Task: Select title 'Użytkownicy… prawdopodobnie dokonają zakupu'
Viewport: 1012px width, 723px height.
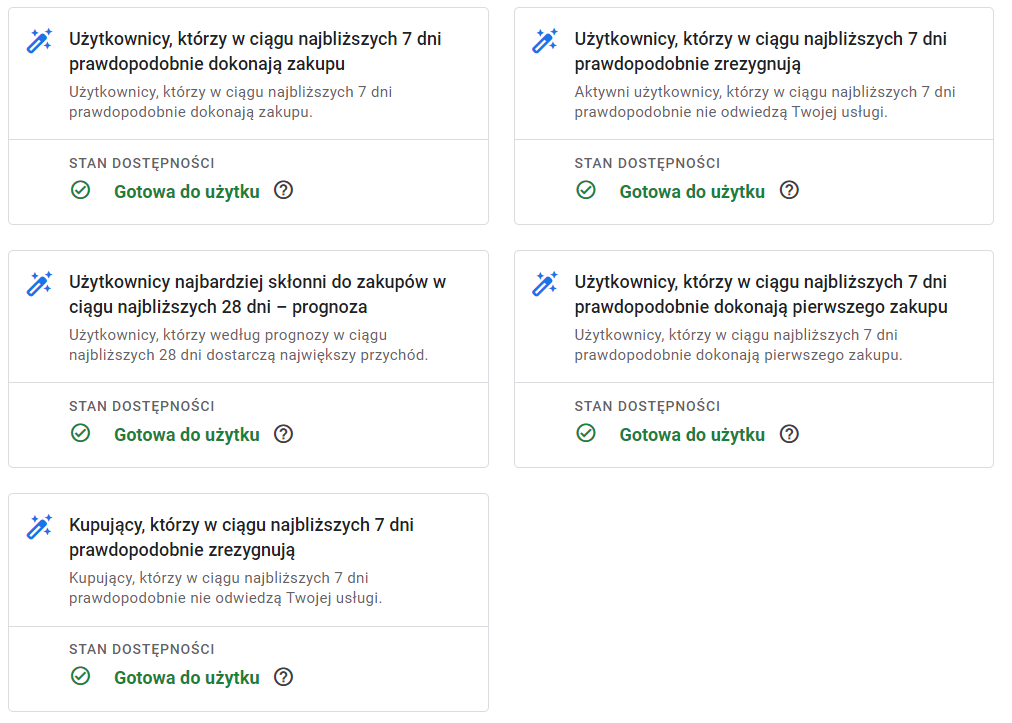Action: [x=255, y=51]
